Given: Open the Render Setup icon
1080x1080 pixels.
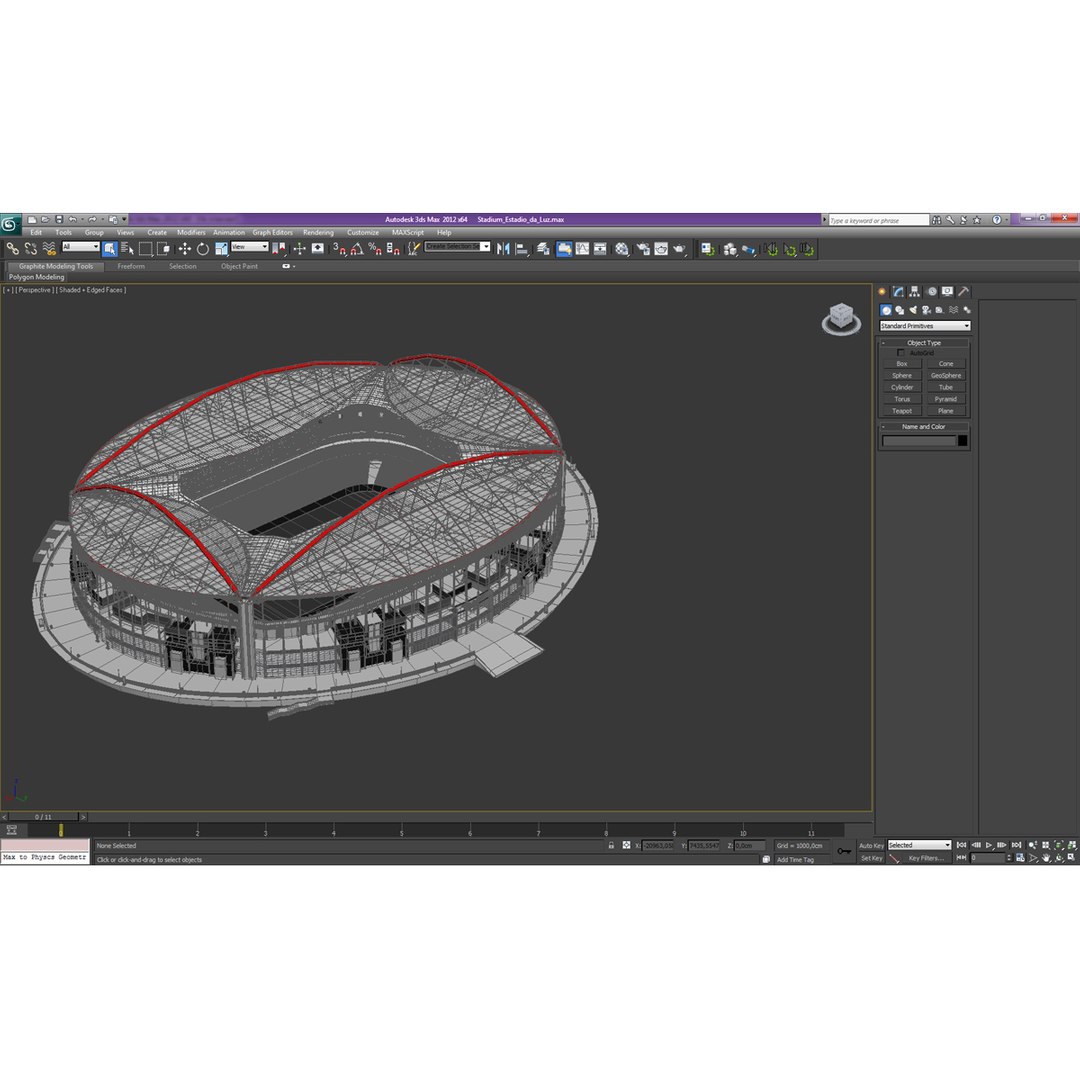Looking at the screenshot, I should click(643, 249).
